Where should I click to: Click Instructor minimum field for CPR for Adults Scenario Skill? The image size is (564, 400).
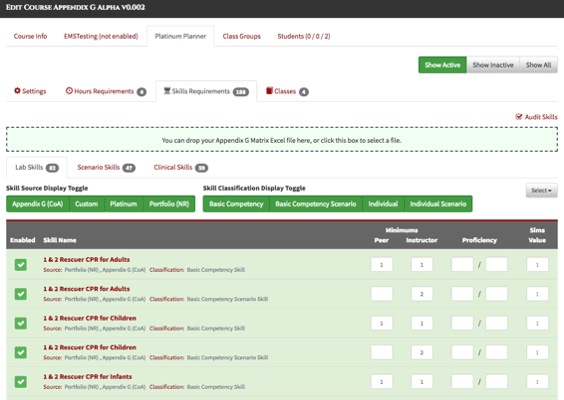[x=422, y=294]
